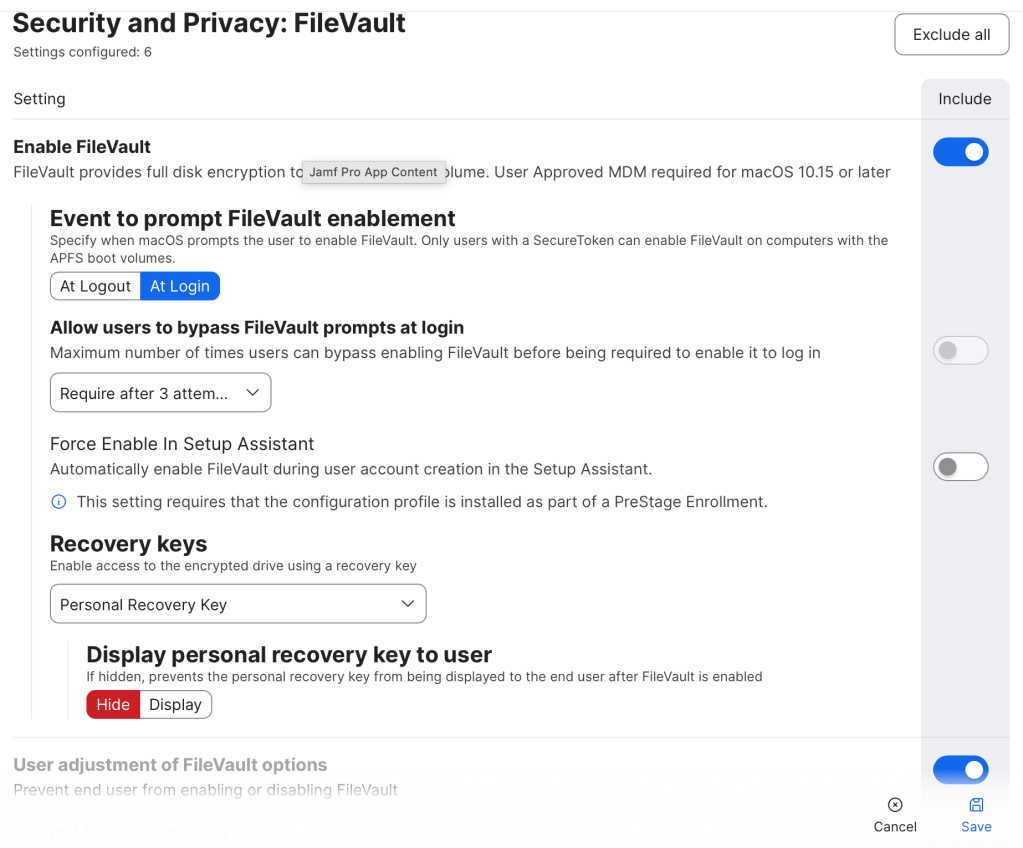Select the At Logout option
The image size is (1023, 848).
(x=96, y=286)
